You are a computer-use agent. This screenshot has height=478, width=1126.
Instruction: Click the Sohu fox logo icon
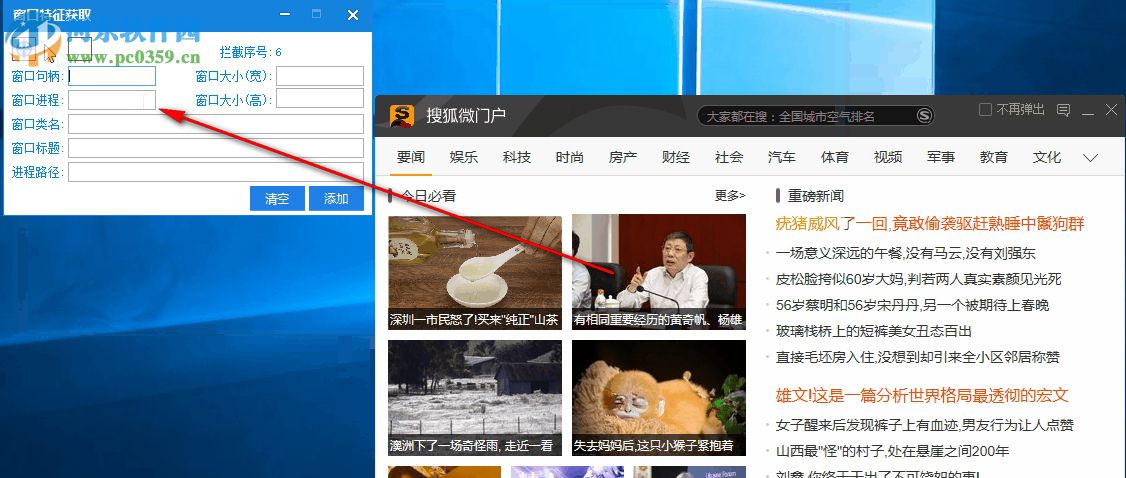click(402, 116)
